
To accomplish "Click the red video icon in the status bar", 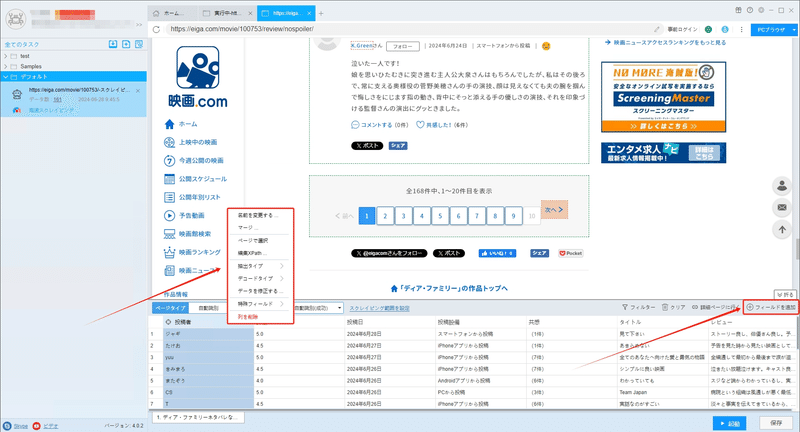I will tap(36, 426).
